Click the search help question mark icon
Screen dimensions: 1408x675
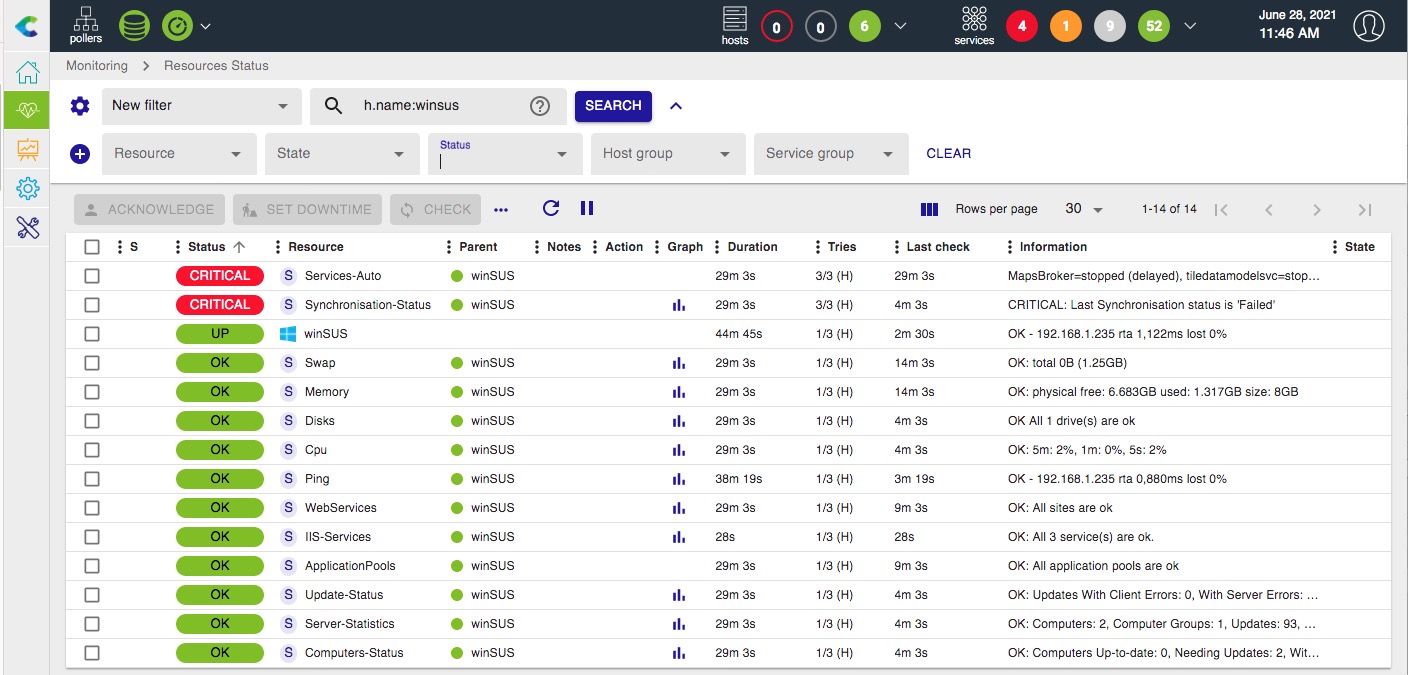point(540,106)
